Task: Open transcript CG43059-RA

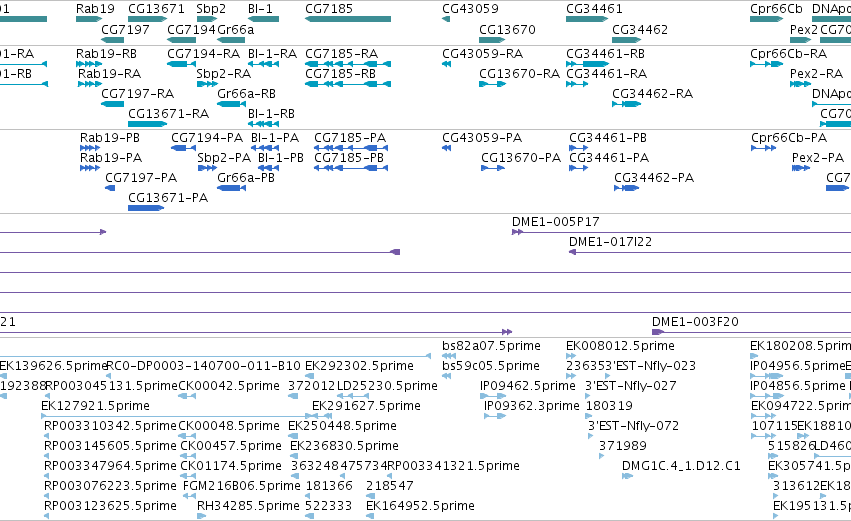Action: pyautogui.click(x=446, y=64)
